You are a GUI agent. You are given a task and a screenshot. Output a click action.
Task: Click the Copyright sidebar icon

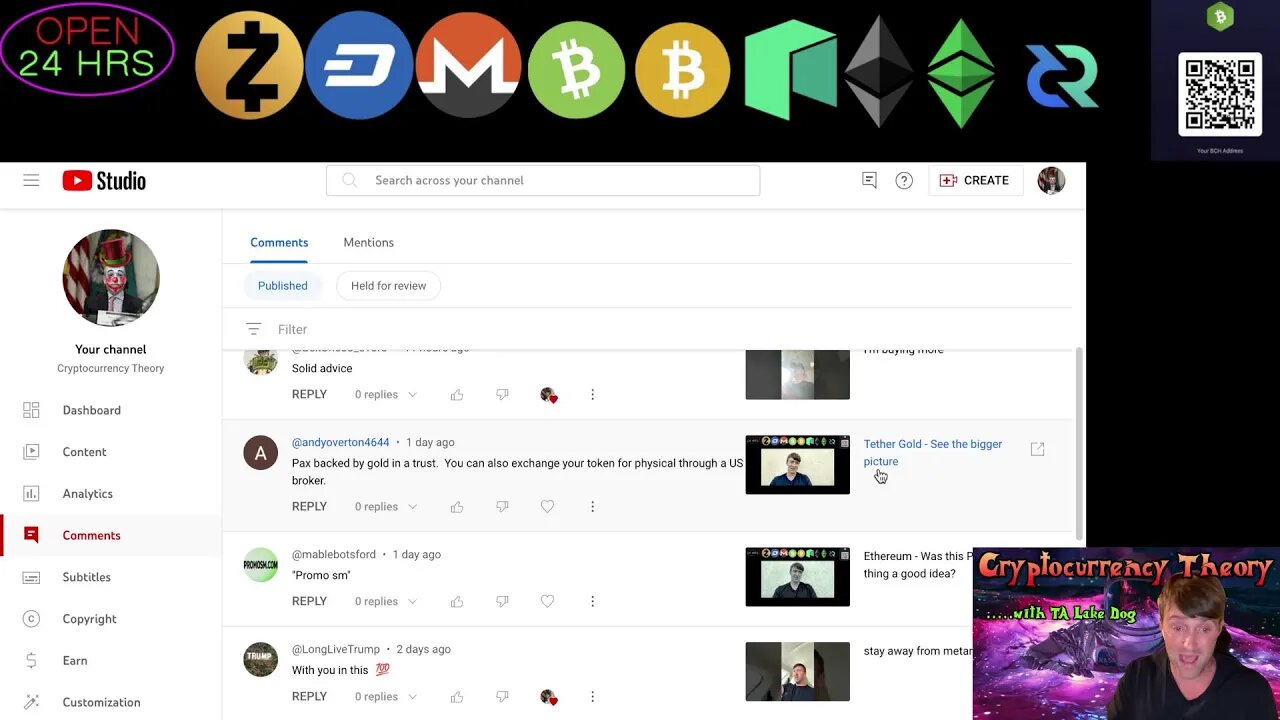coord(31,619)
